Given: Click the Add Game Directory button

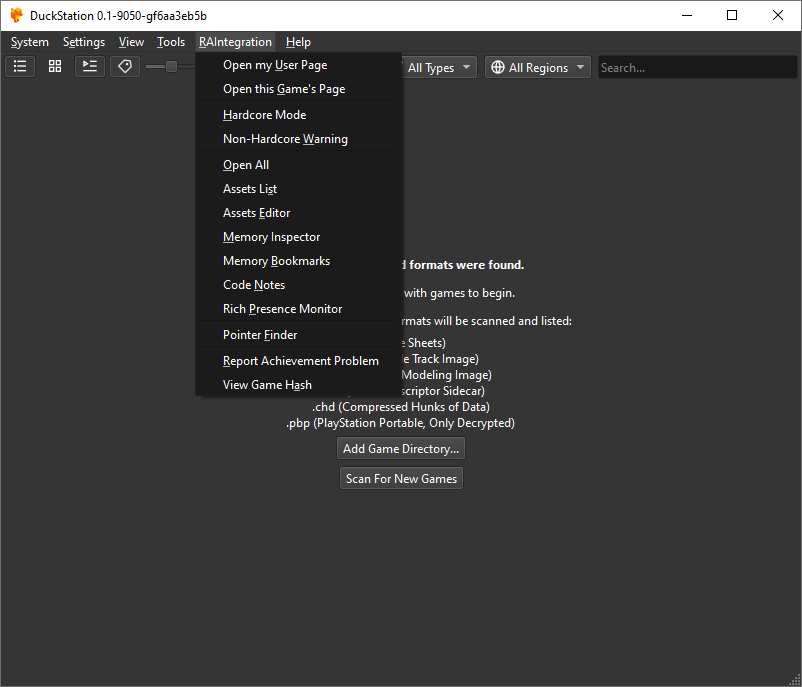Looking at the screenshot, I should pos(400,448).
